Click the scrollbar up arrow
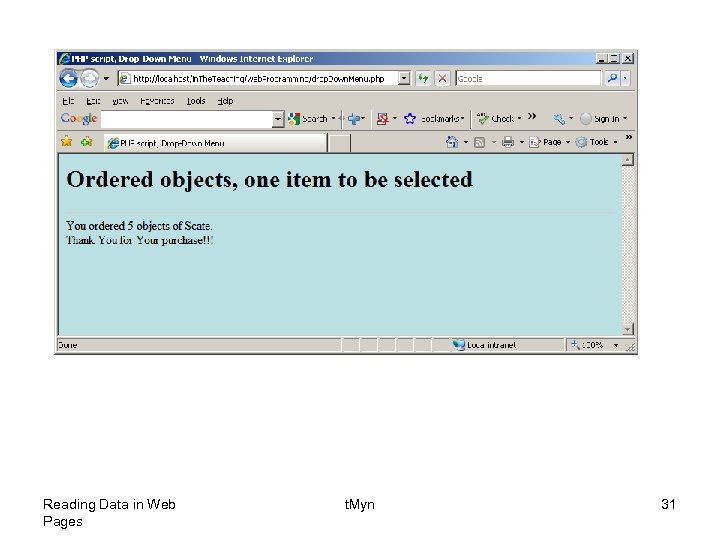Image resolution: width=720 pixels, height=540 pixels. (628, 160)
